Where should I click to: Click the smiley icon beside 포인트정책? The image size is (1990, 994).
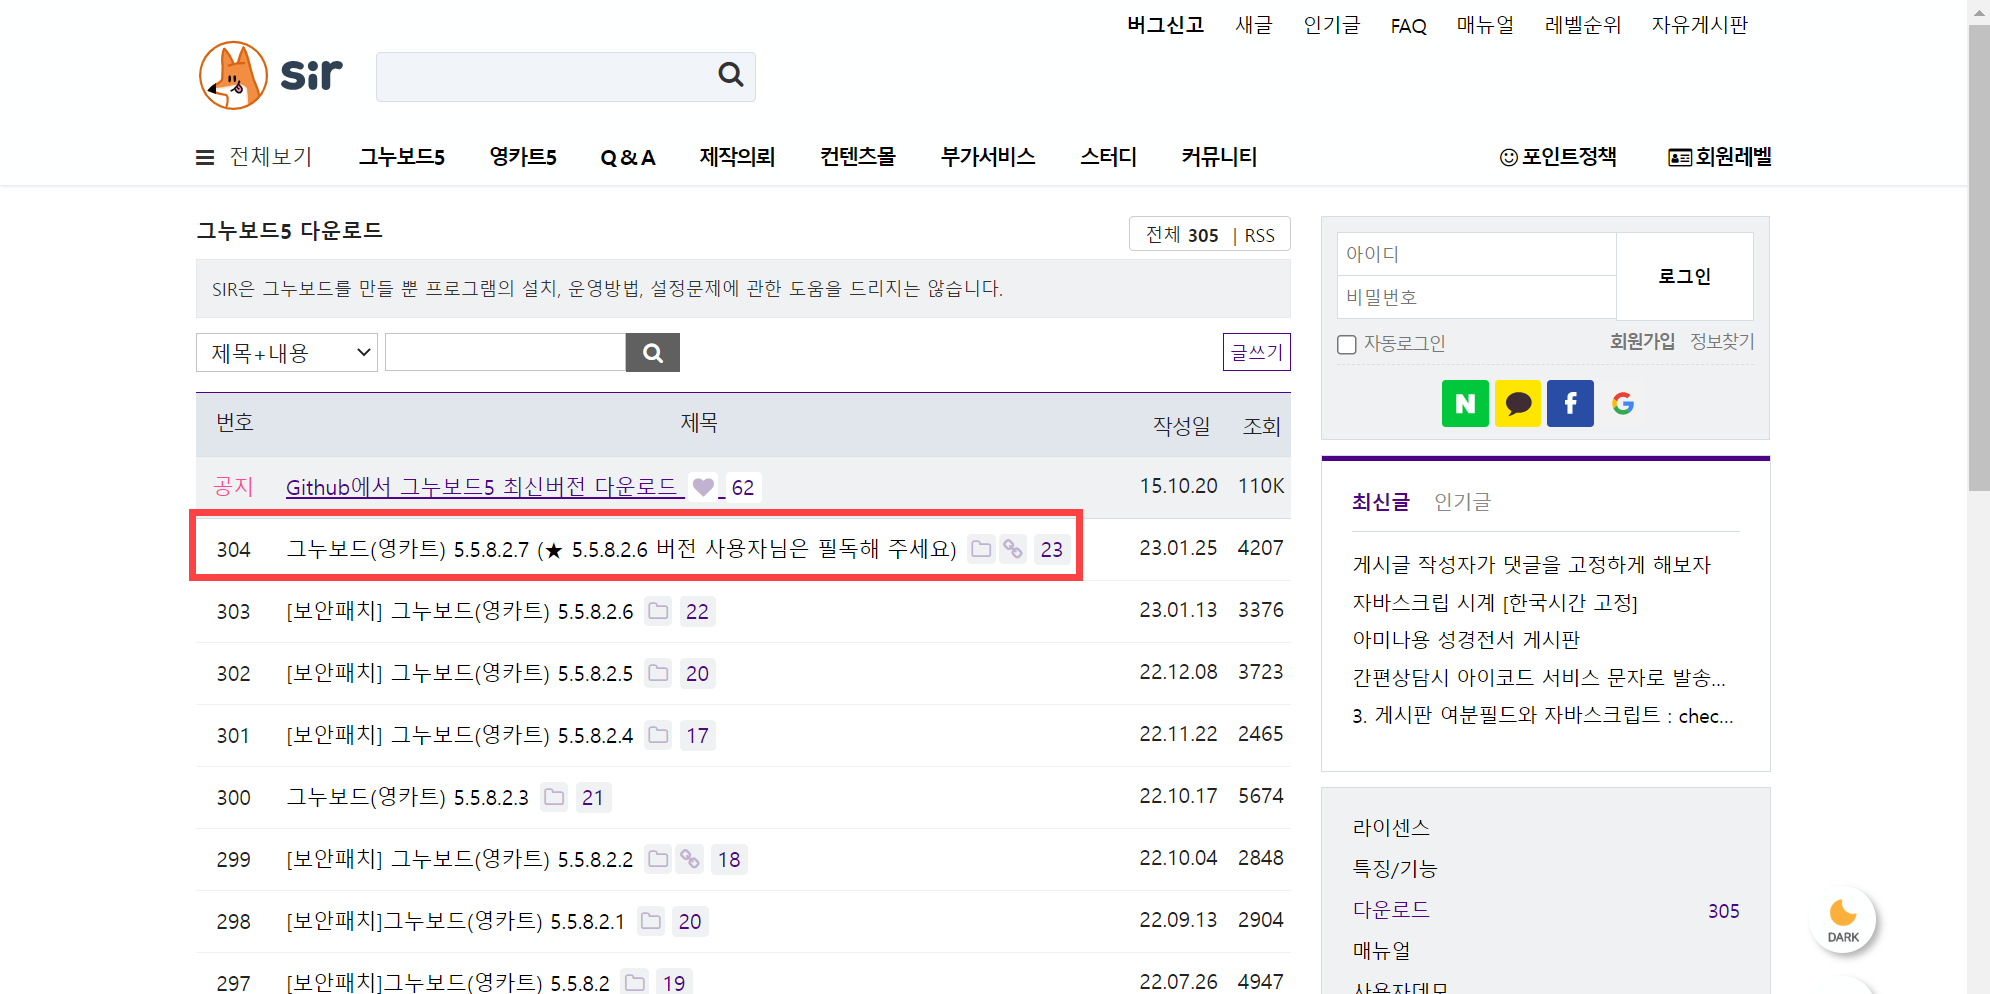[1509, 157]
